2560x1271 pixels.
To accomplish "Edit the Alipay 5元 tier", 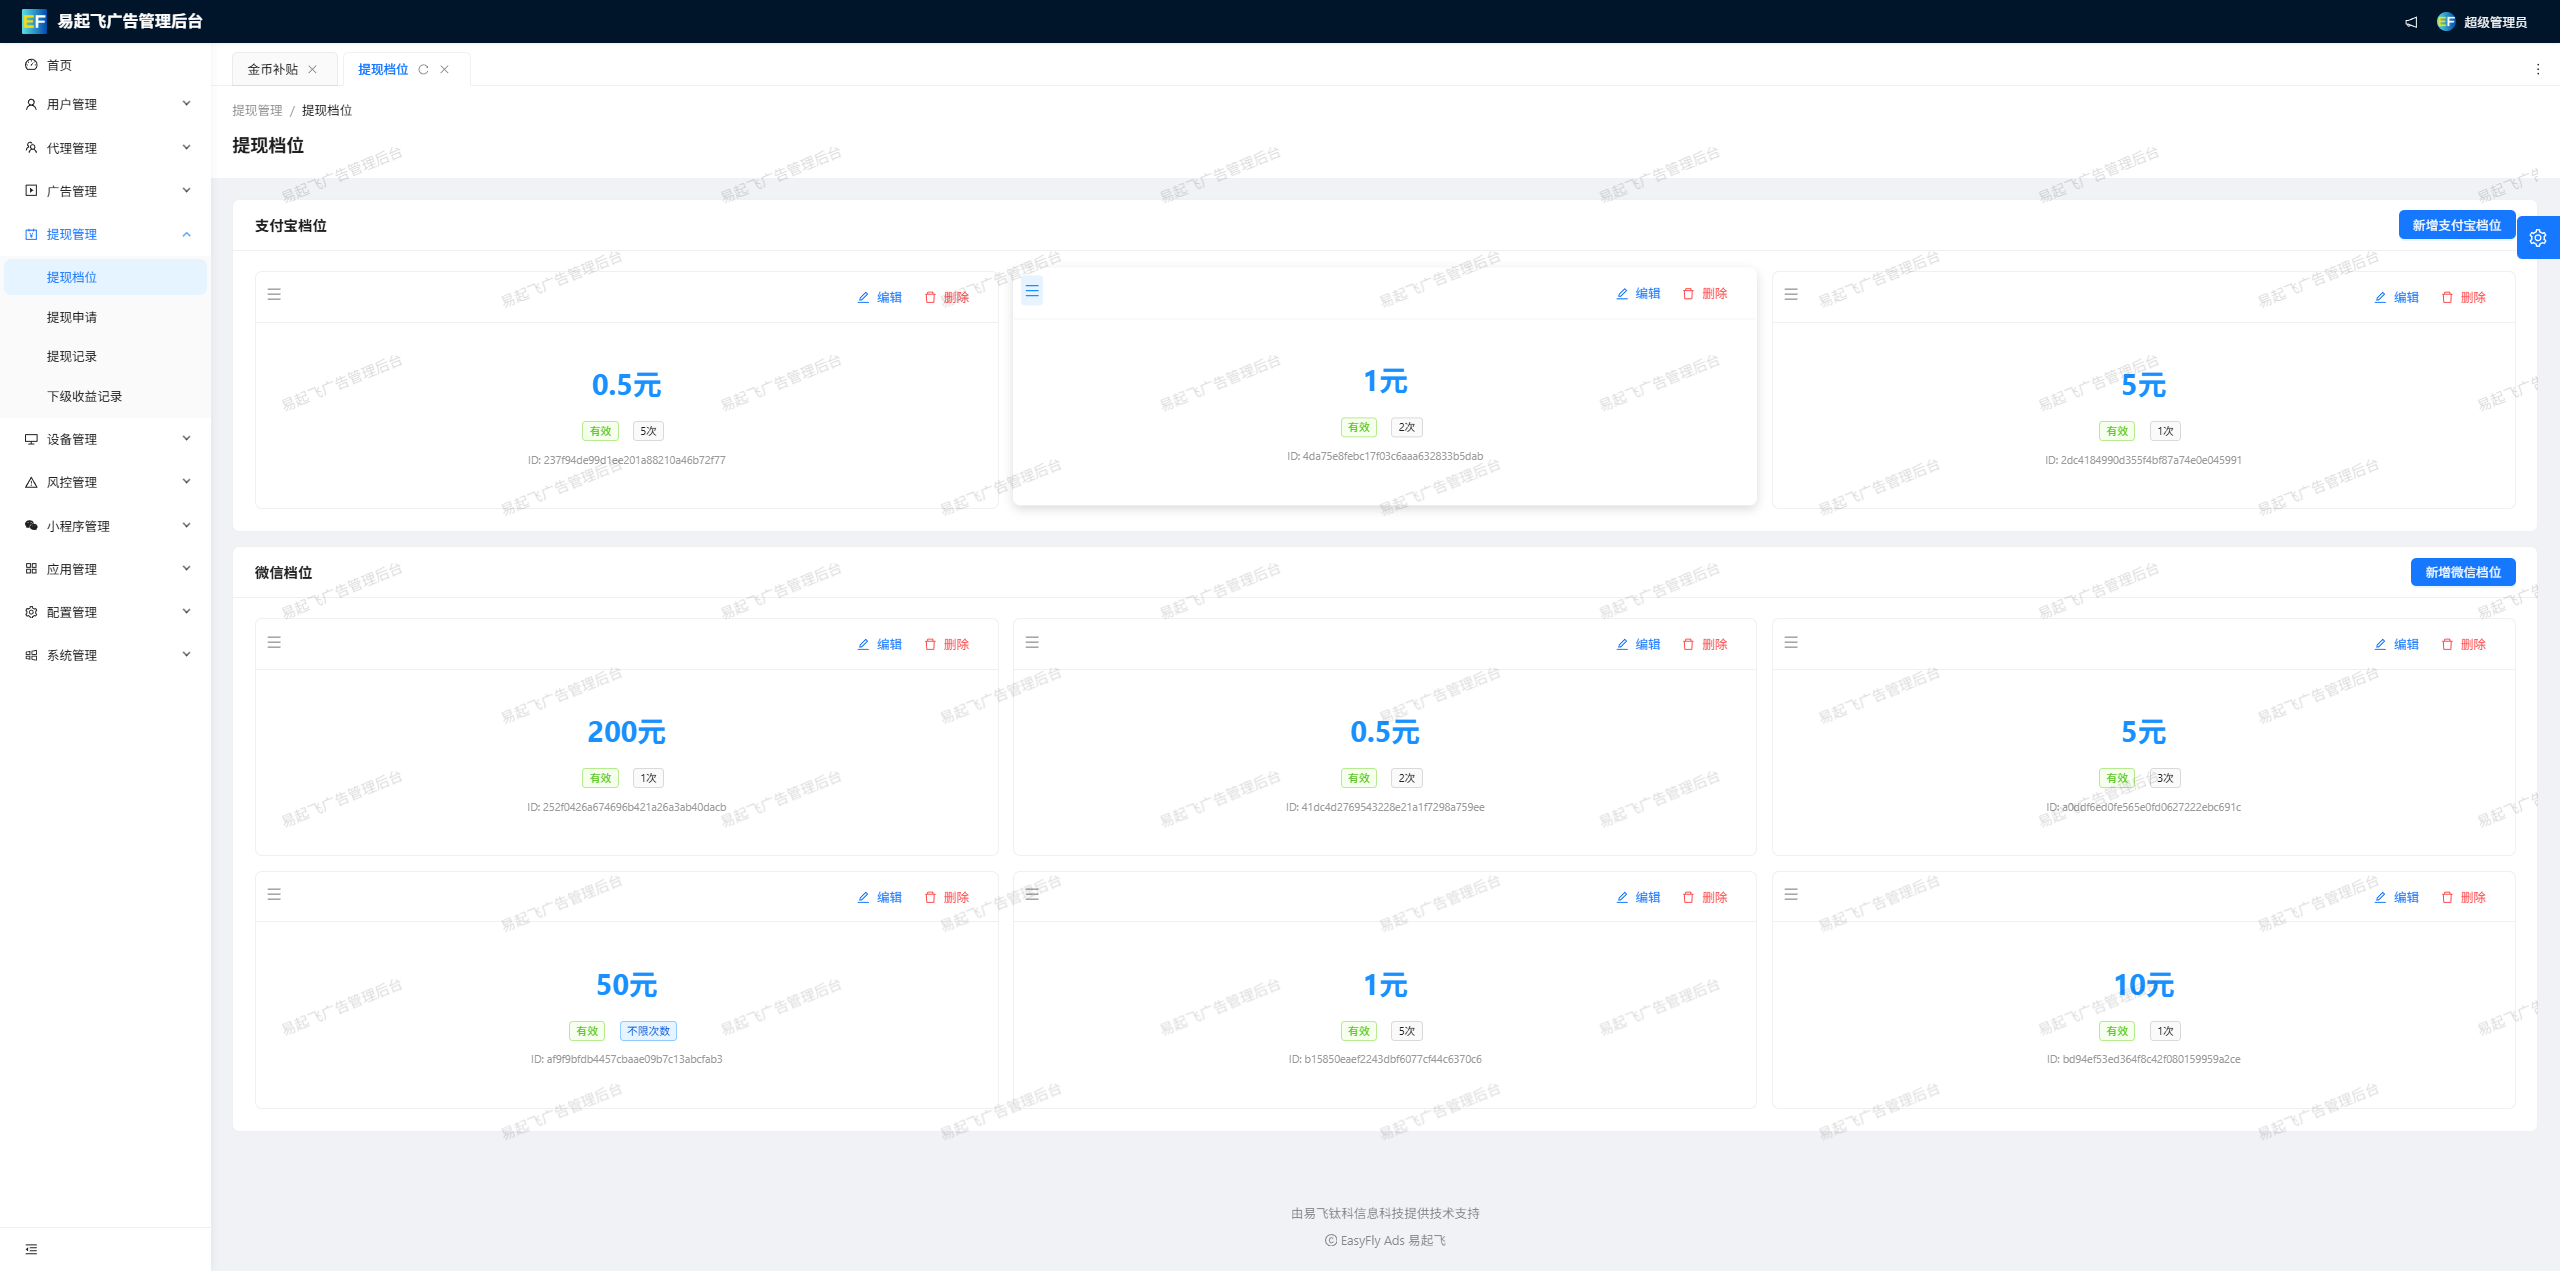I will click(x=2396, y=297).
